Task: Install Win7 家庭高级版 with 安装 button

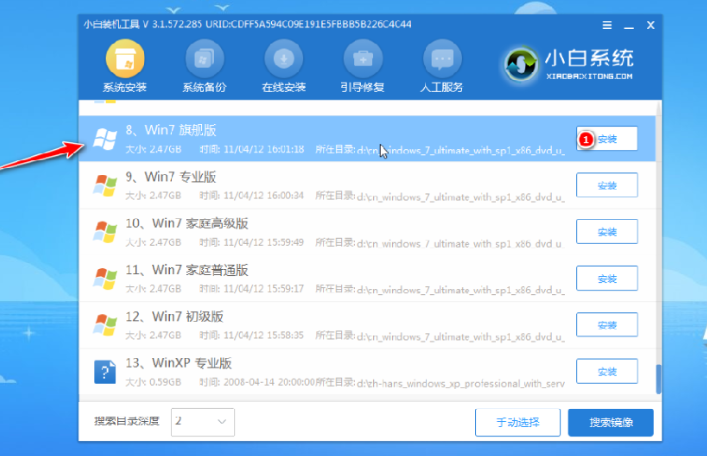Action: [x=607, y=231]
